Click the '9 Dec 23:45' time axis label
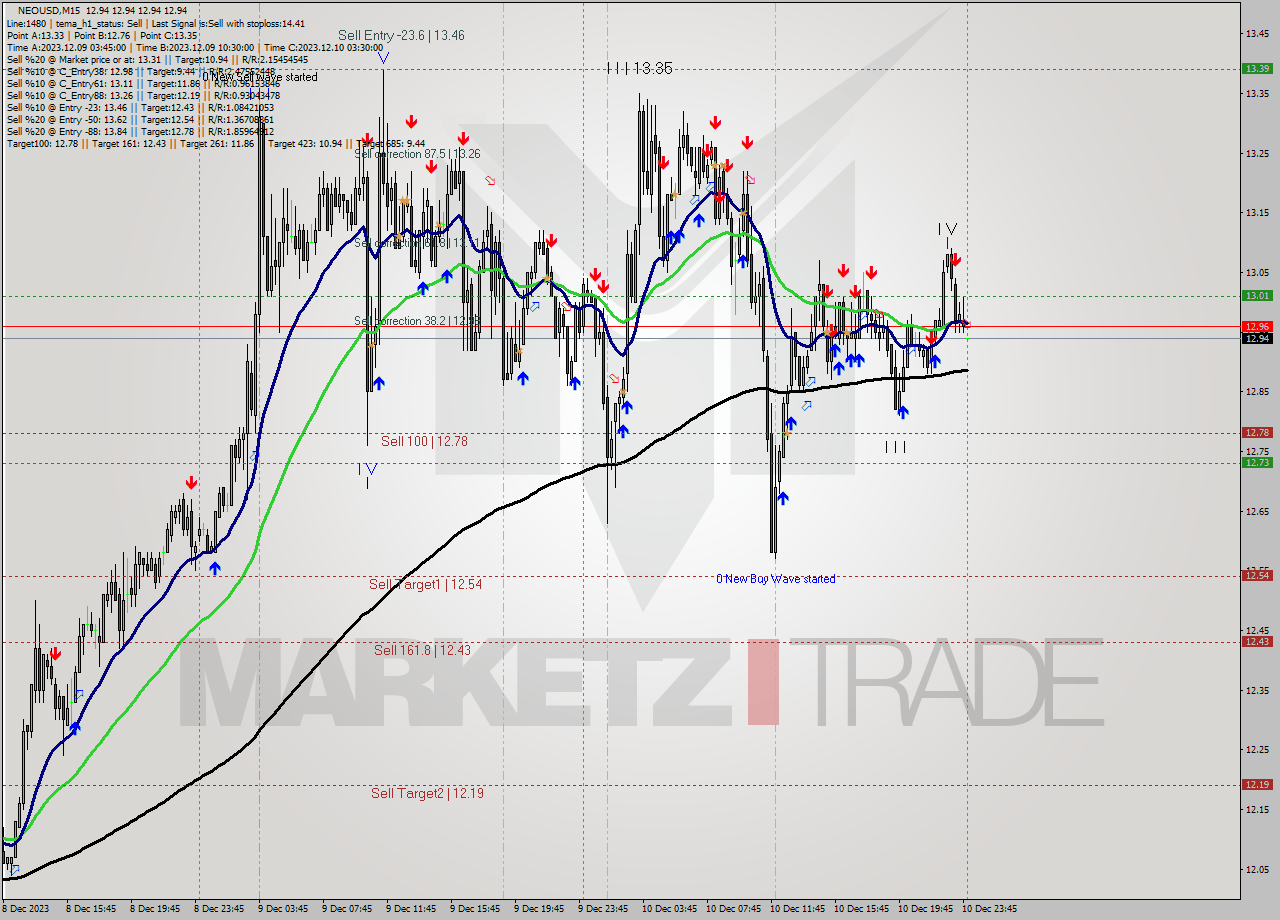The height and width of the screenshot is (920, 1280). point(603,909)
